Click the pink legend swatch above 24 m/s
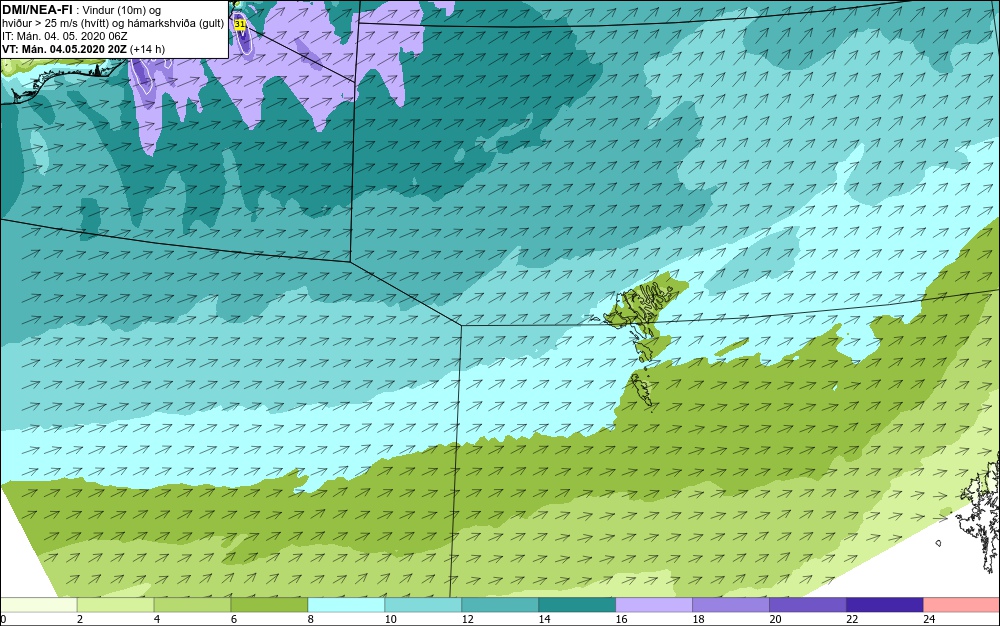1000x626 pixels. pos(962,605)
